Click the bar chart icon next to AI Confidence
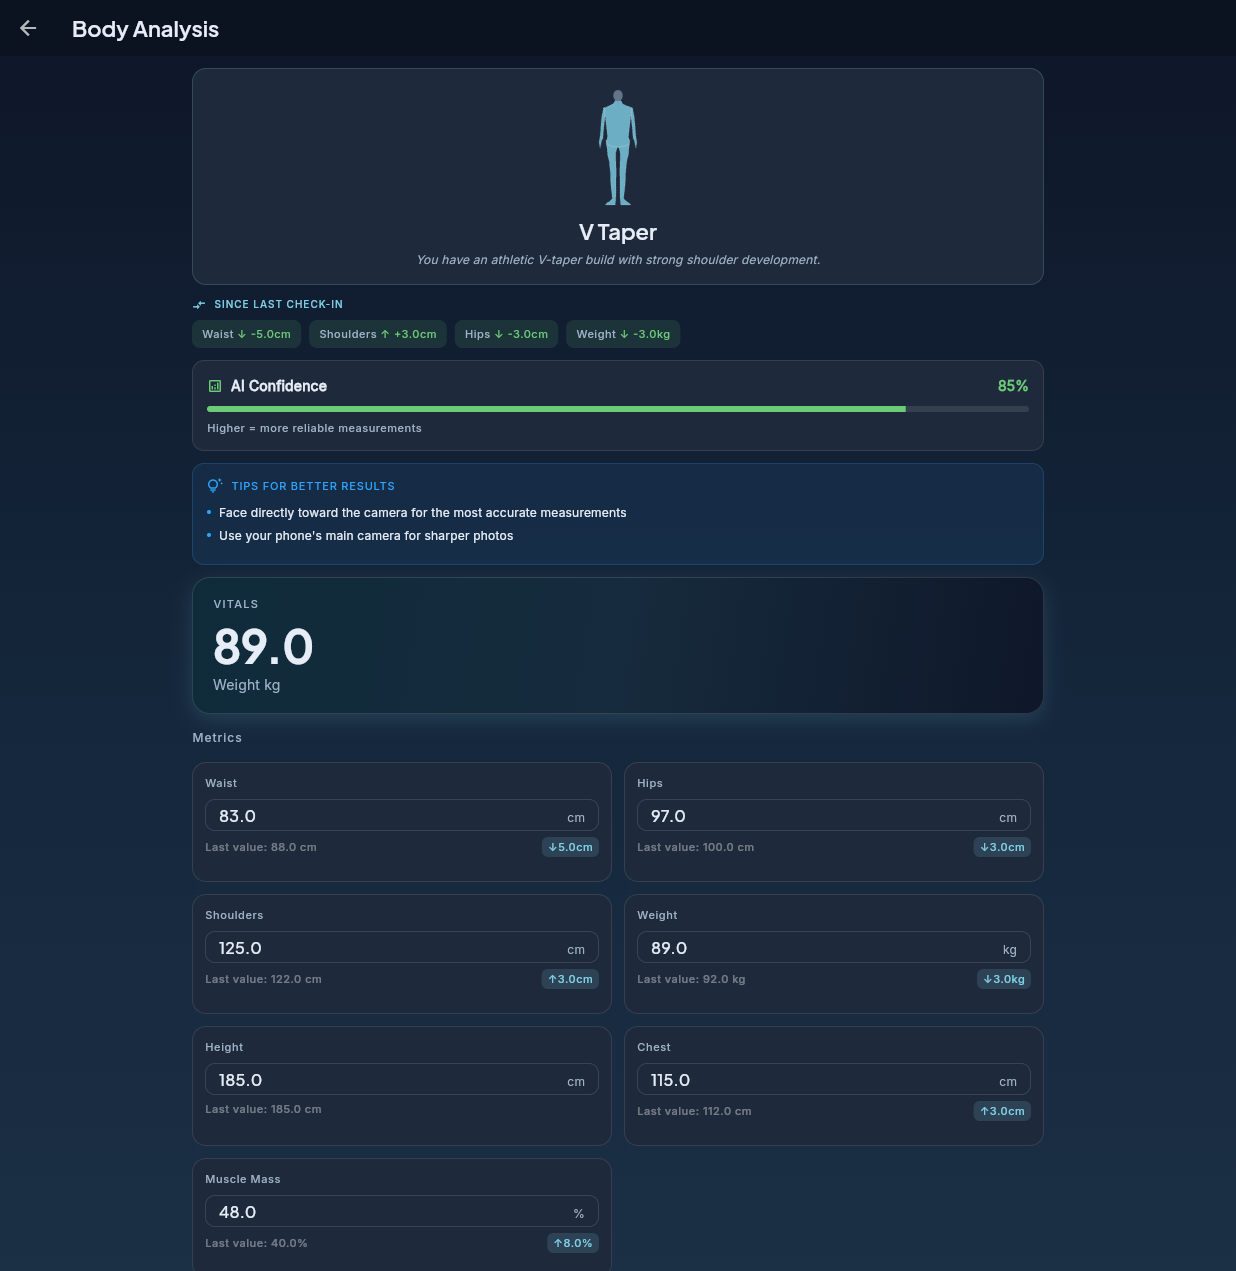 coord(213,386)
